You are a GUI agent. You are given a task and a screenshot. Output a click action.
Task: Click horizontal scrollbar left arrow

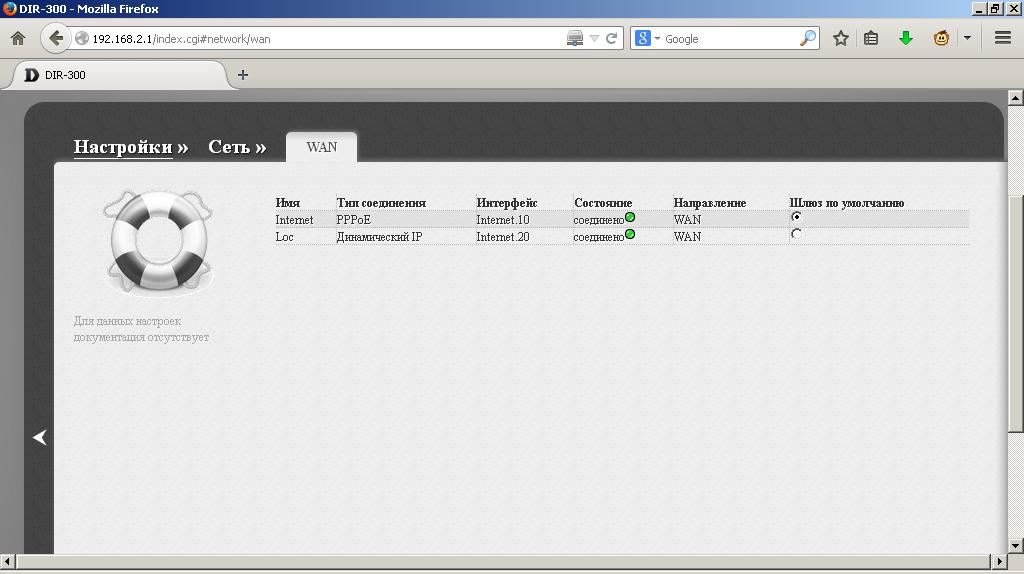pos(7,561)
